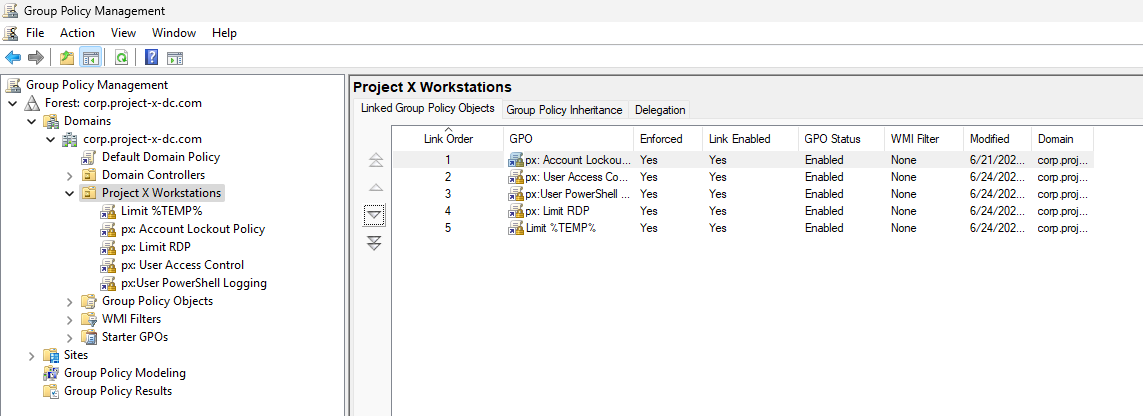Switch to Group Policy Inheritance tab
The width and height of the screenshot is (1143, 416).
[x=564, y=110]
